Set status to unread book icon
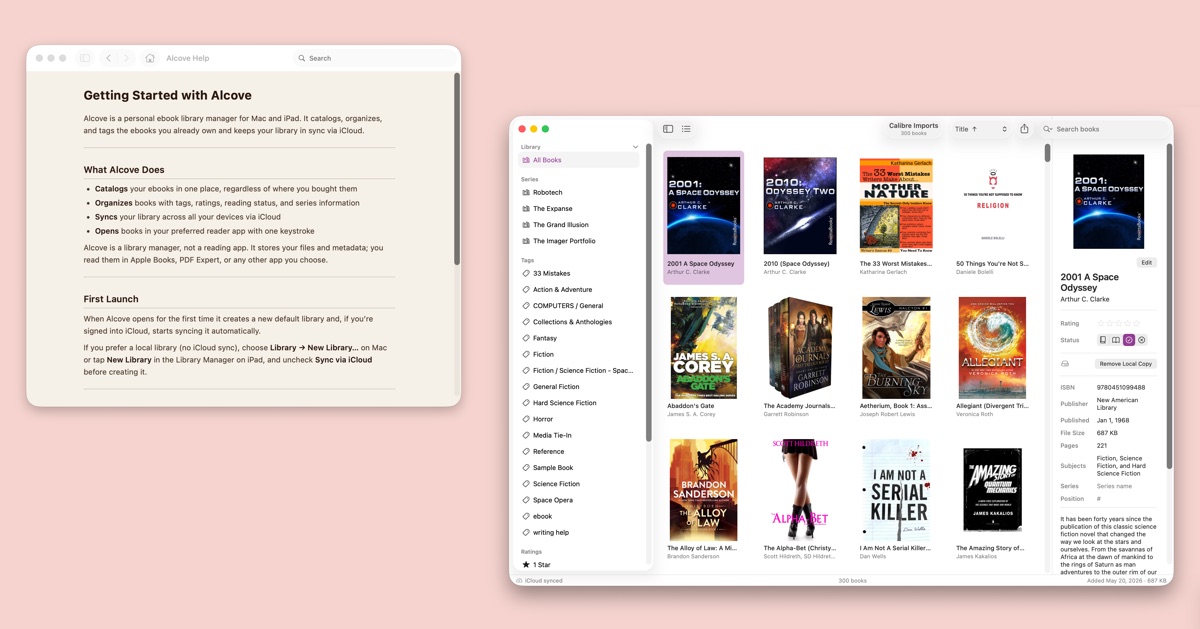The height and width of the screenshot is (629, 1200). pyautogui.click(x=1103, y=340)
